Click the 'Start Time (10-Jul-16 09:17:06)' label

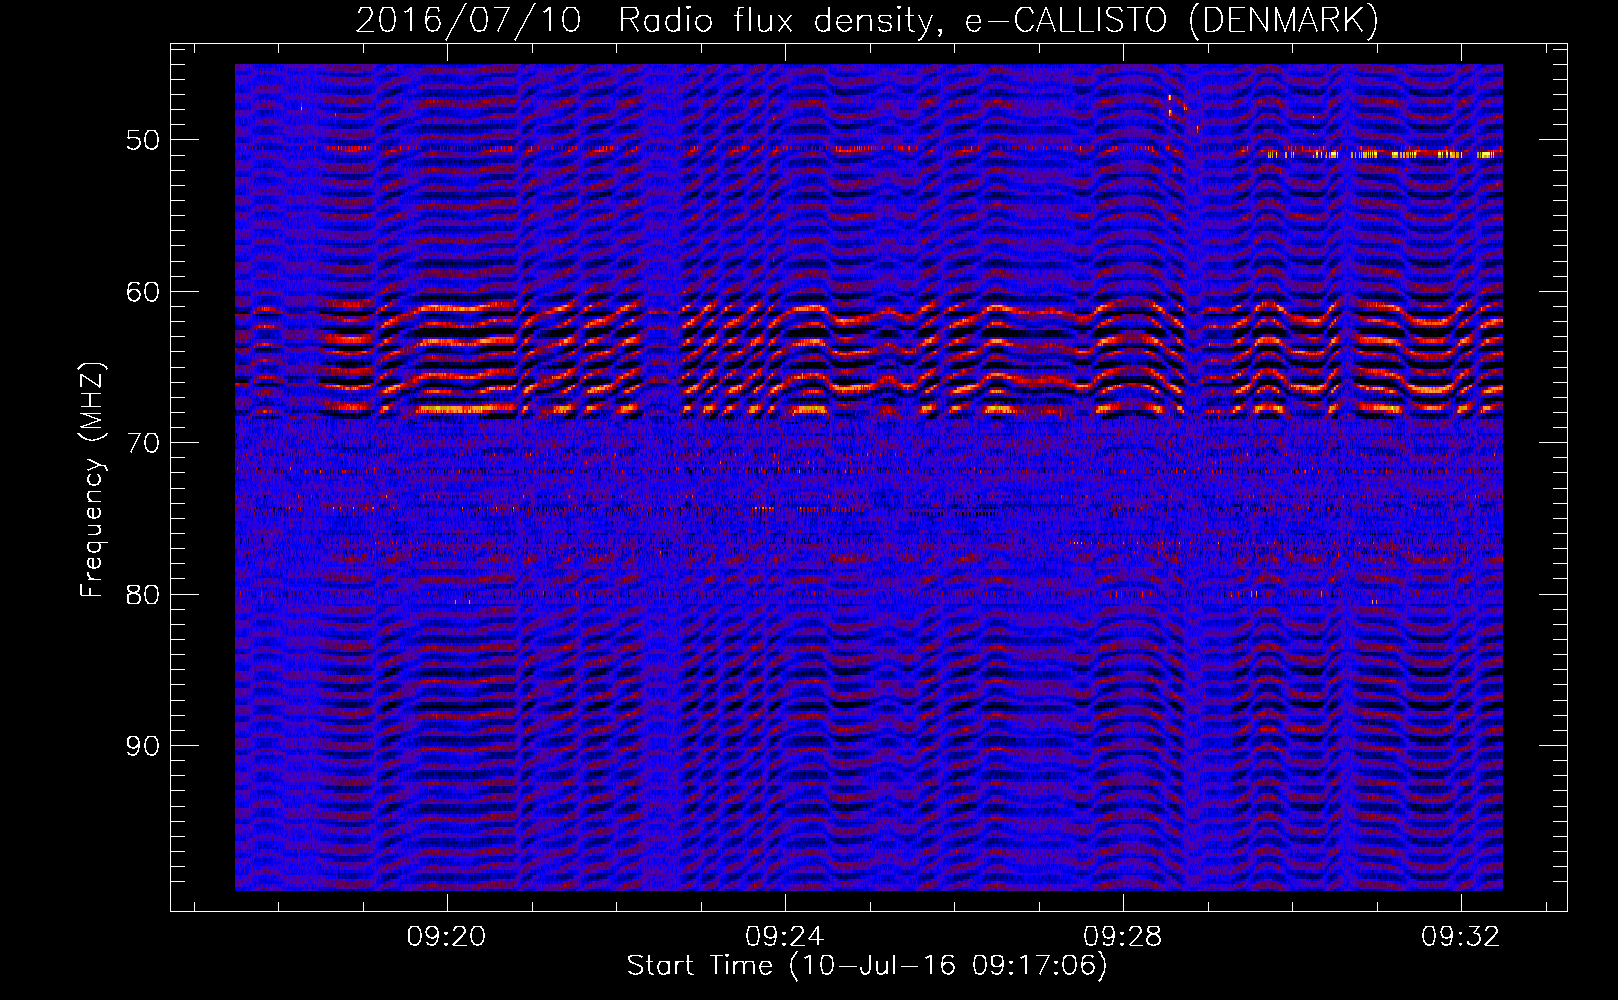tap(867, 966)
